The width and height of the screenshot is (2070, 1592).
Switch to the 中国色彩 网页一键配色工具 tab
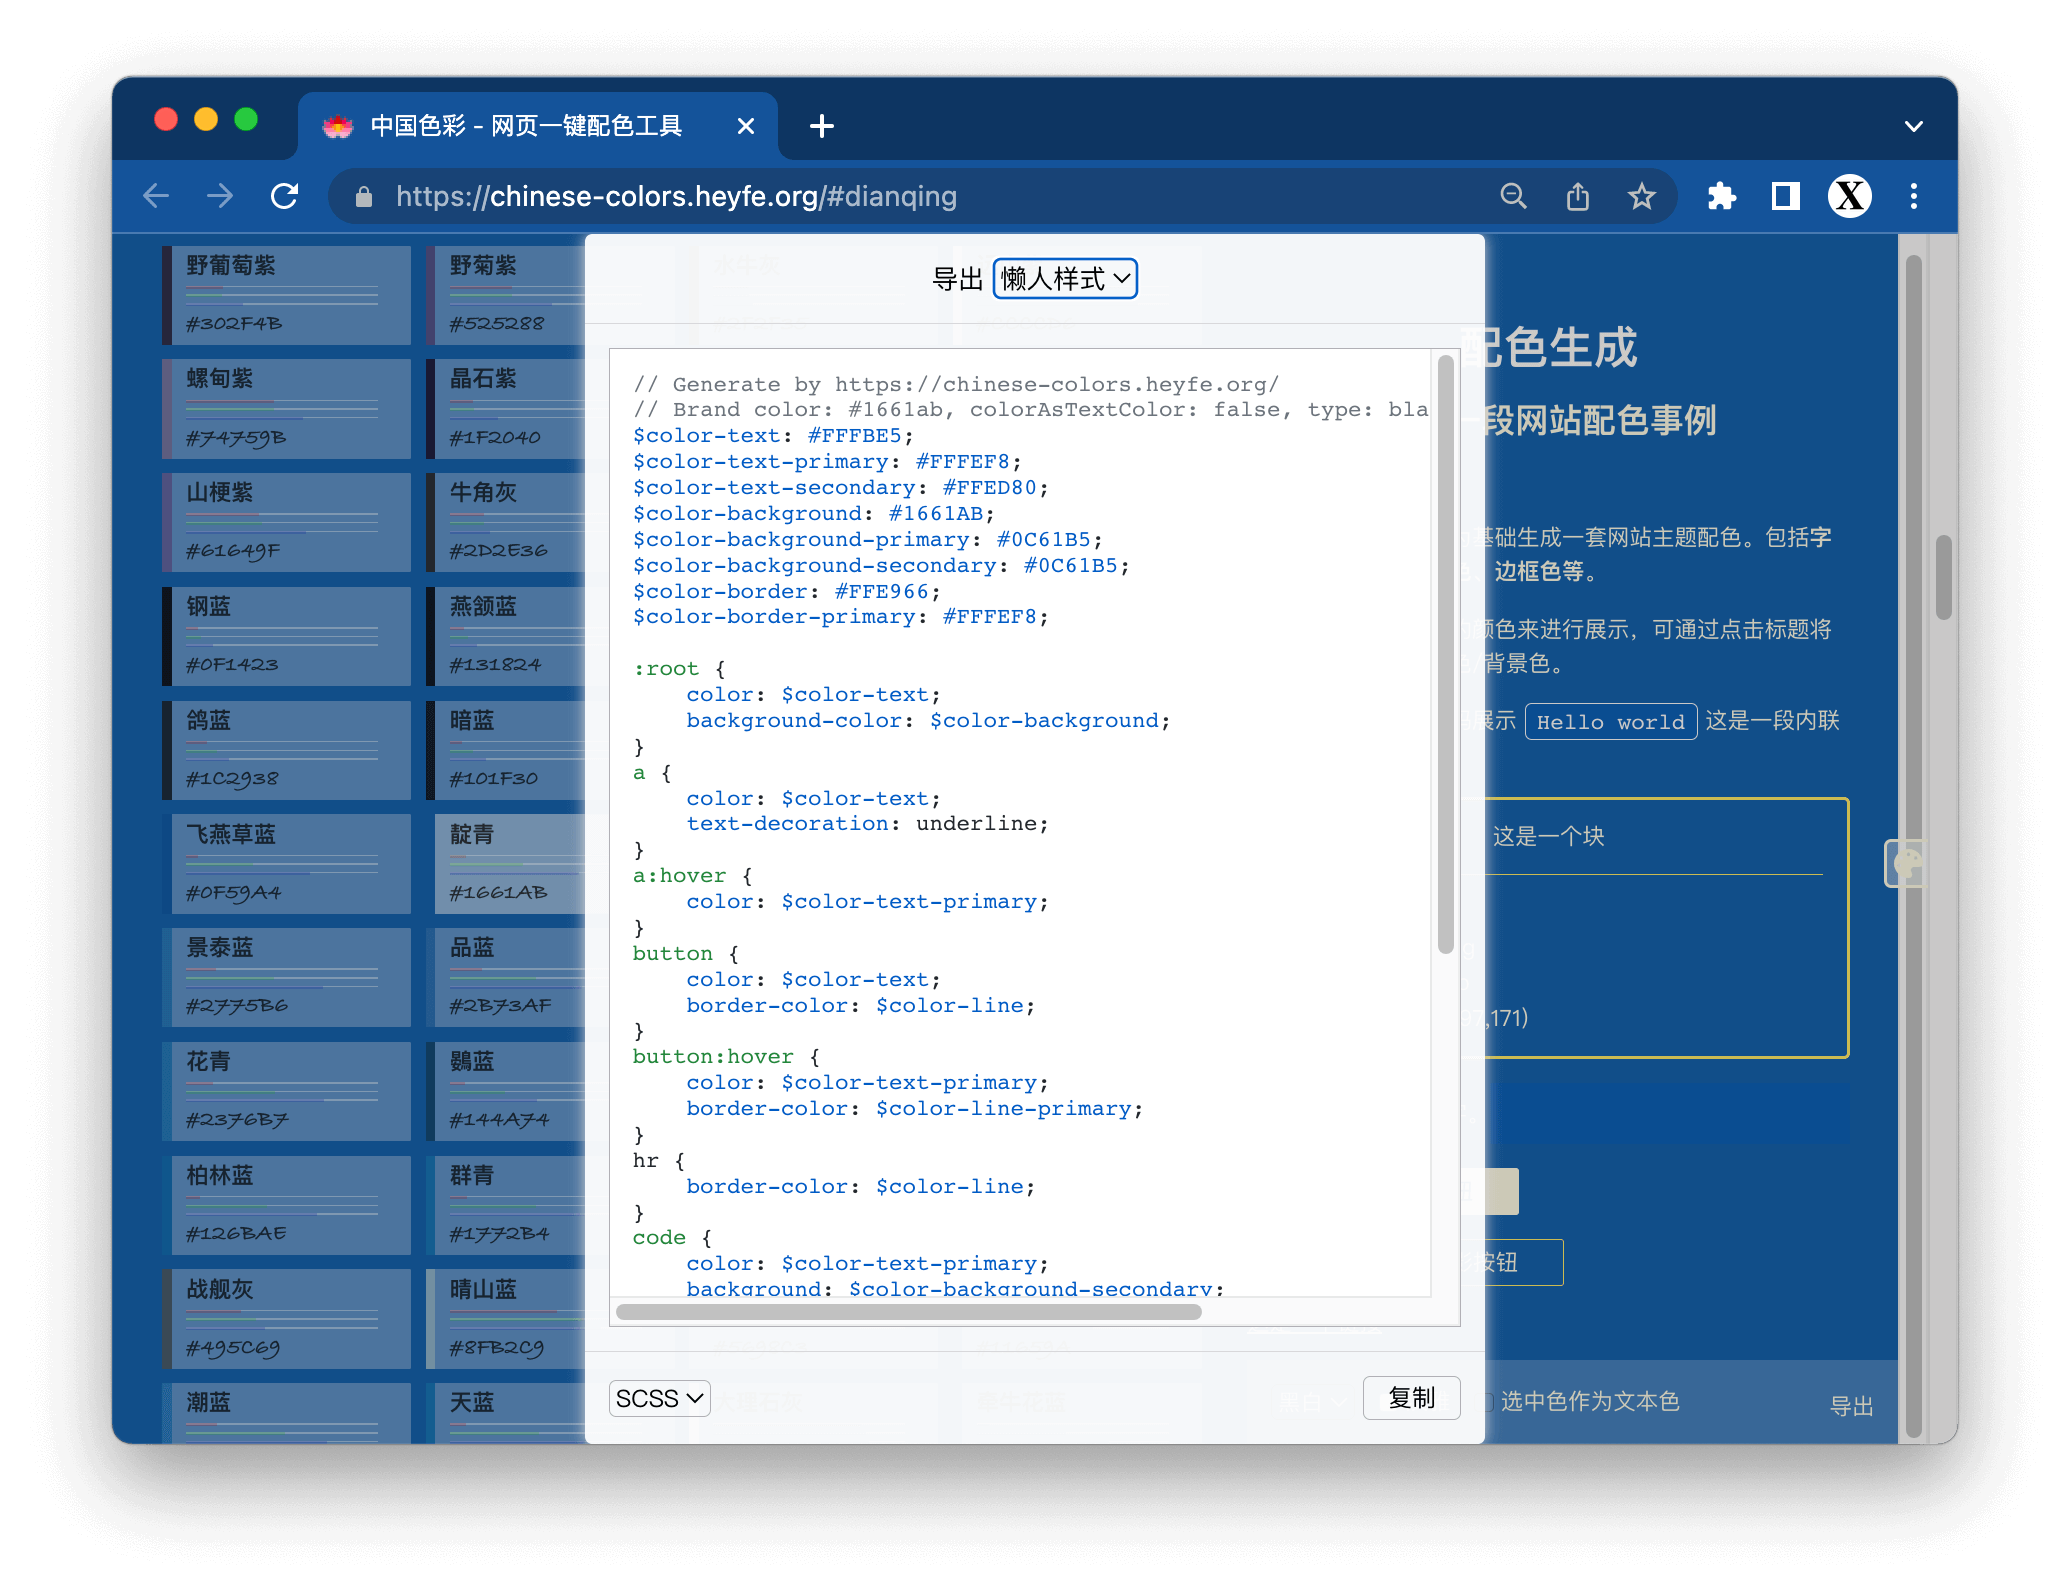pos(537,126)
